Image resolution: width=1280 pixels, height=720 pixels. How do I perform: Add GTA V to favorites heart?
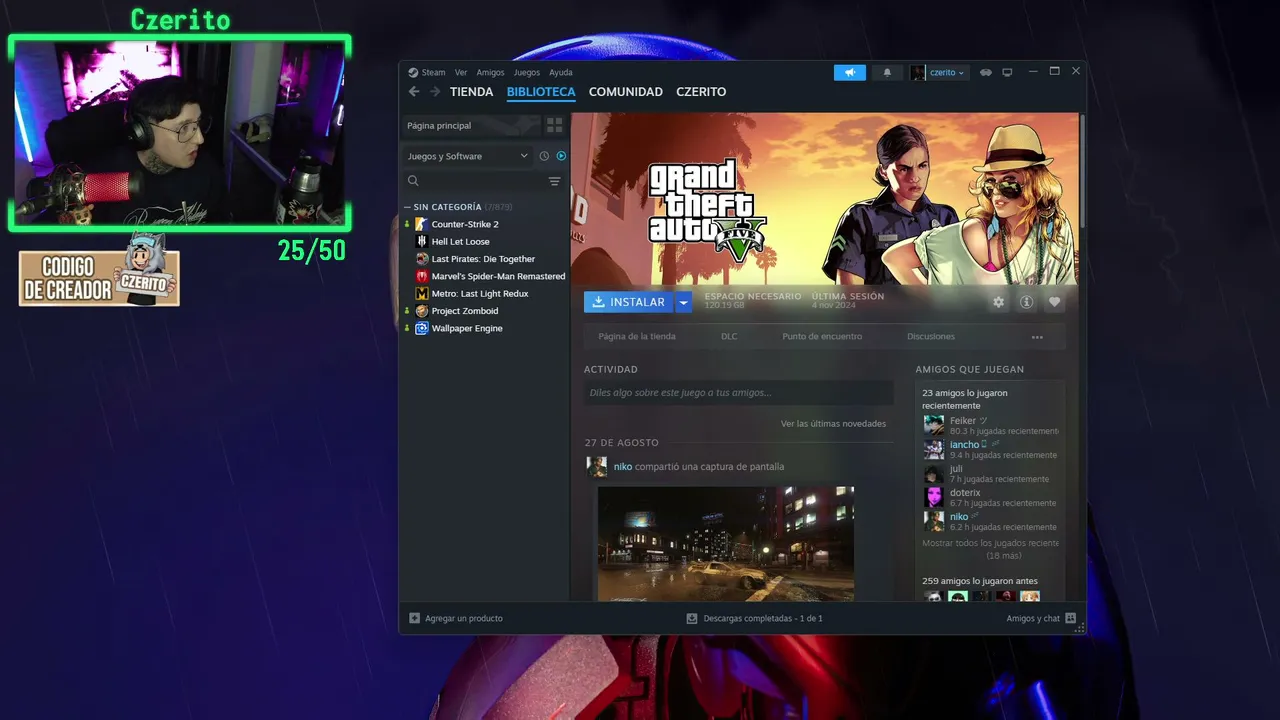pyautogui.click(x=1054, y=302)
